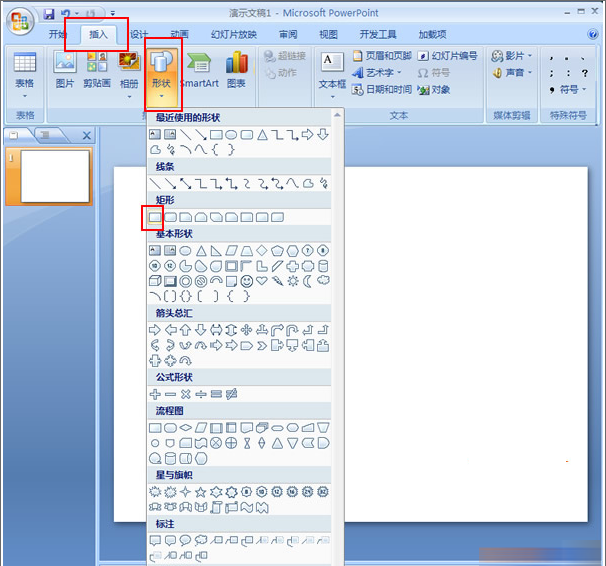This screenshot has height=566, width=606.
Task: Insert a chart with 图表
Action: click(x=236, y=70)
